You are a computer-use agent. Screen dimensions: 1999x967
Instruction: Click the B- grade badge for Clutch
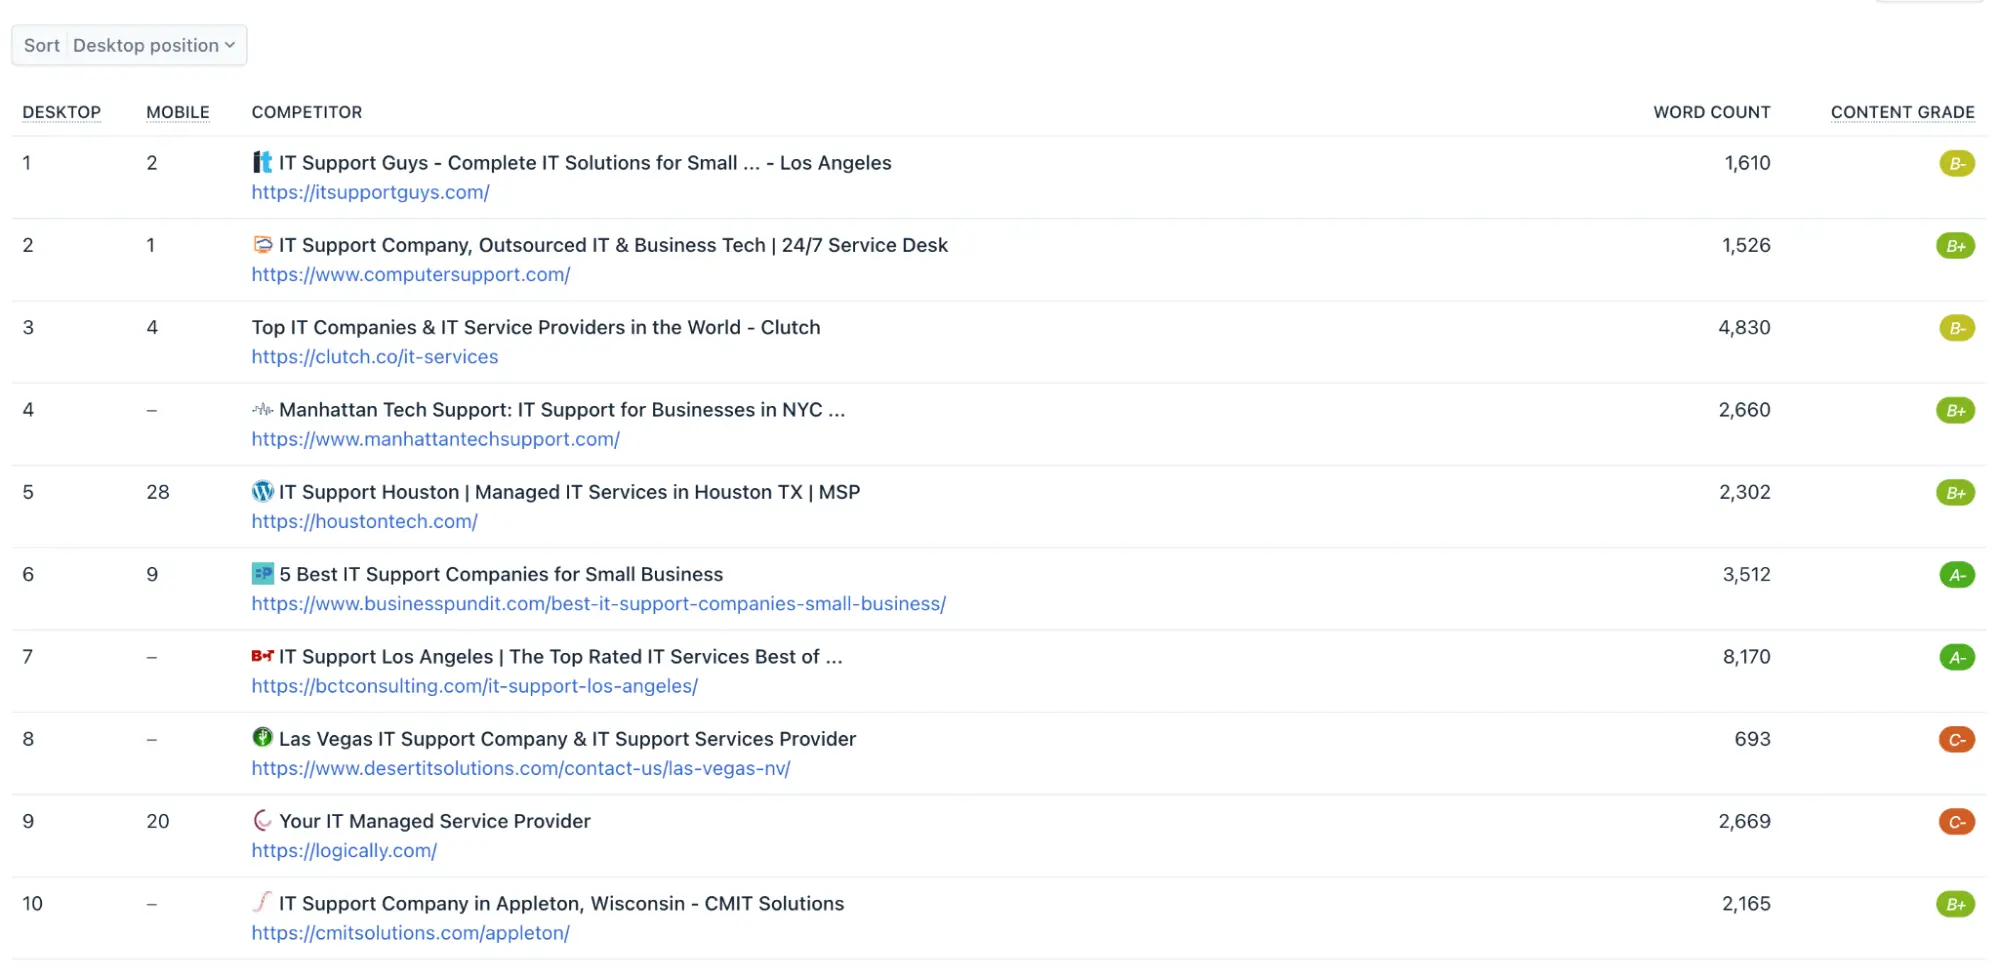pos(1955,328)
